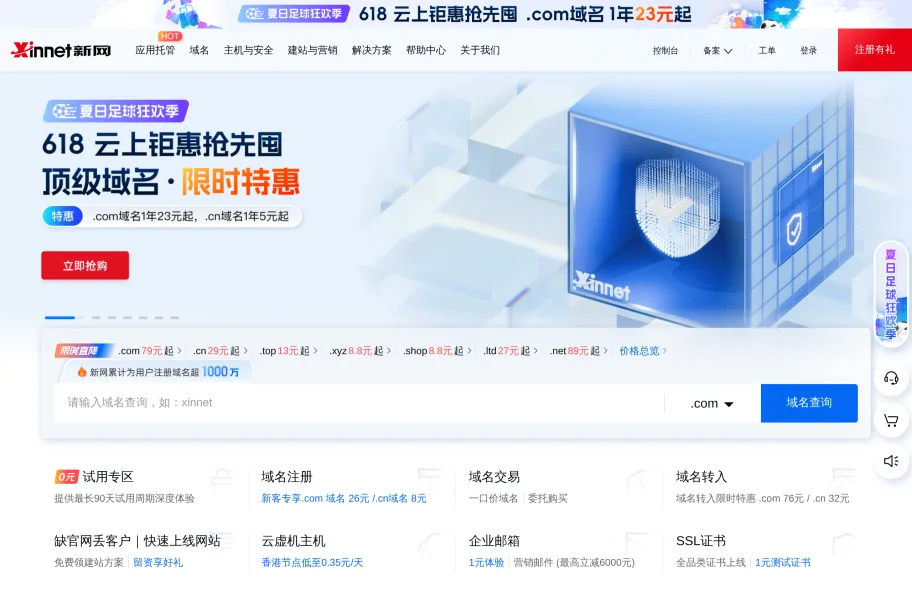Image resolution: width=912 pixels, height=600 pixels.
Task: Open the customer service headset icon
Action: (891, 378)
